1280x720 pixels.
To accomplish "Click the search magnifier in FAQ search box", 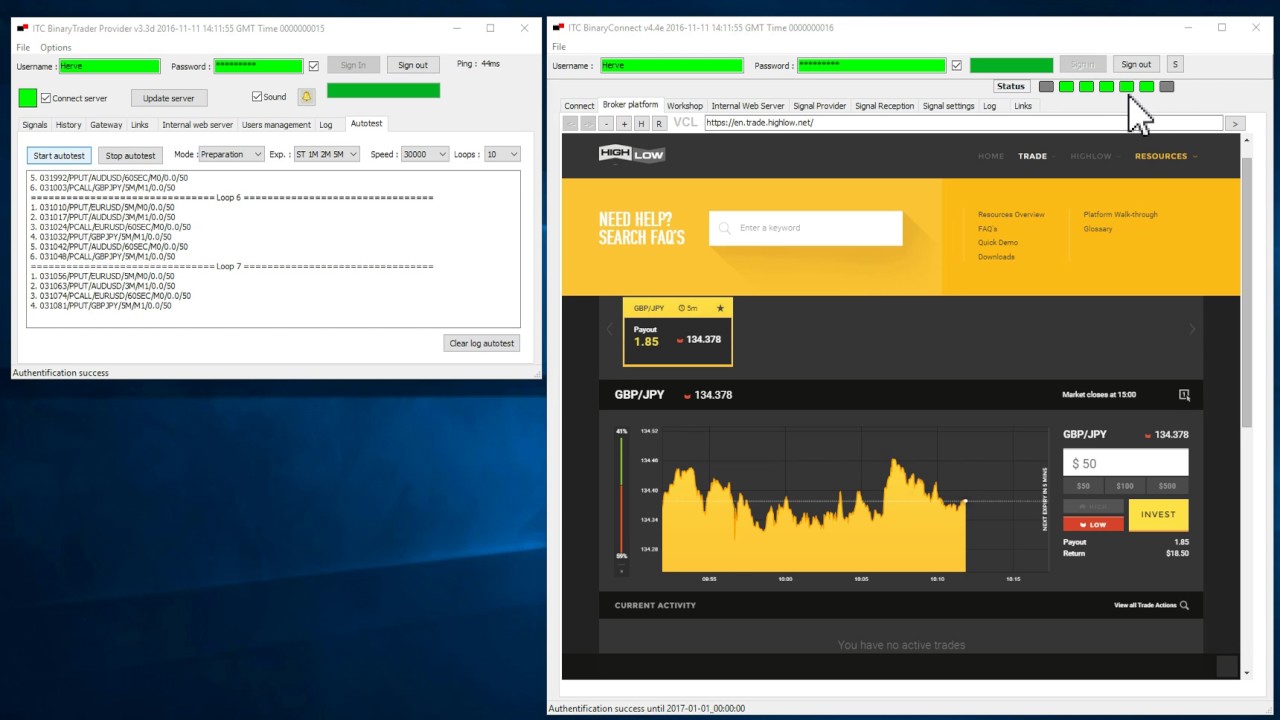I will tap(725, 228).
